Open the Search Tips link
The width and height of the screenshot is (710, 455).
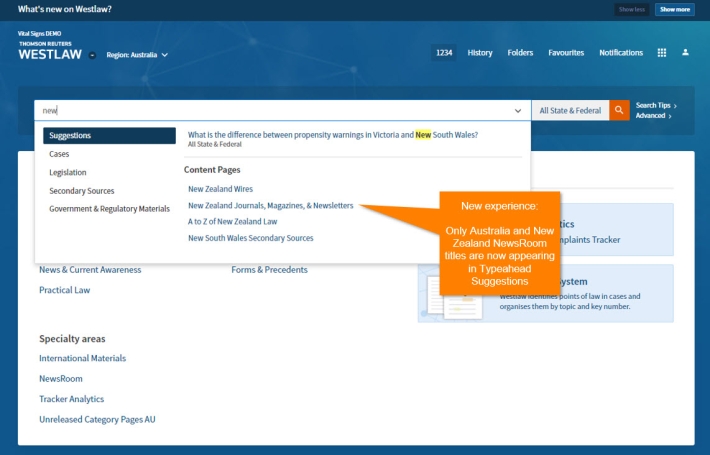pyautogui.click(x=656, y=105)
